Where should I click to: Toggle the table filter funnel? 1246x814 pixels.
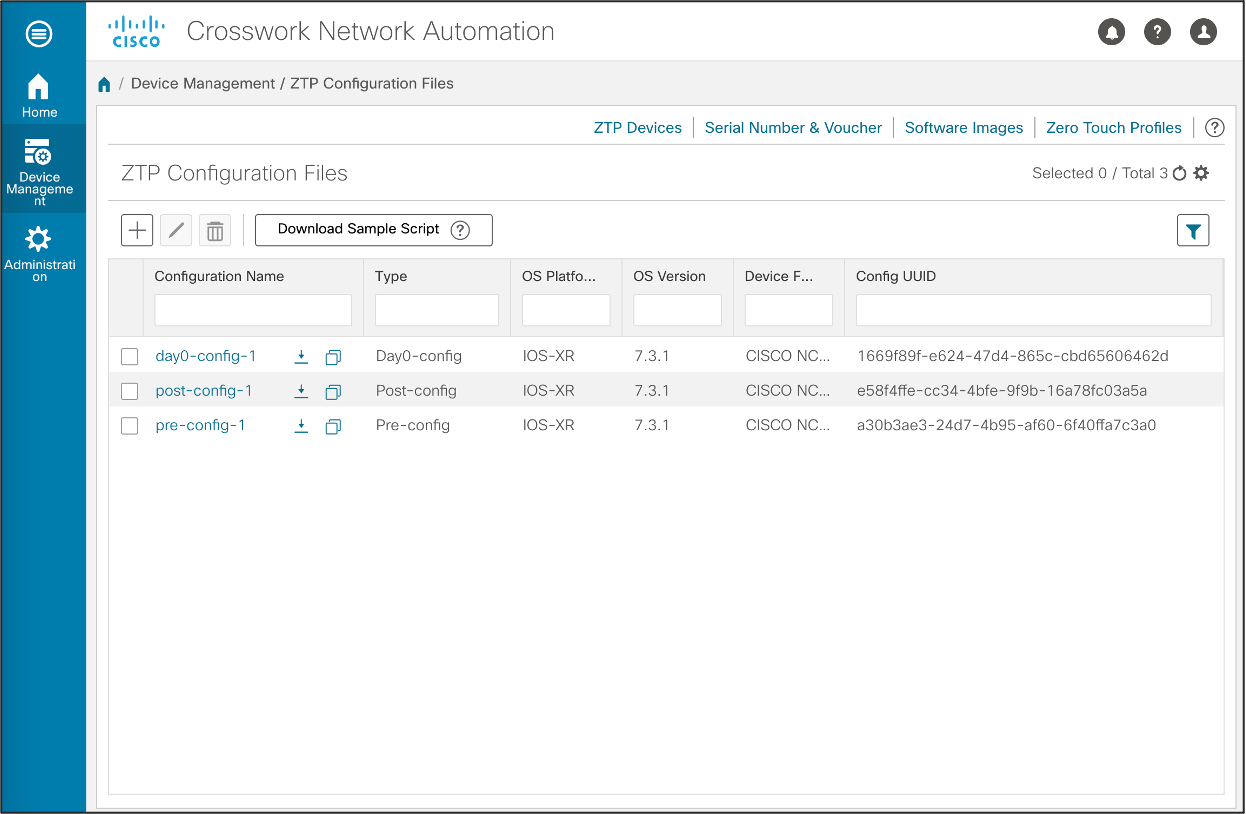(1193, 230)
